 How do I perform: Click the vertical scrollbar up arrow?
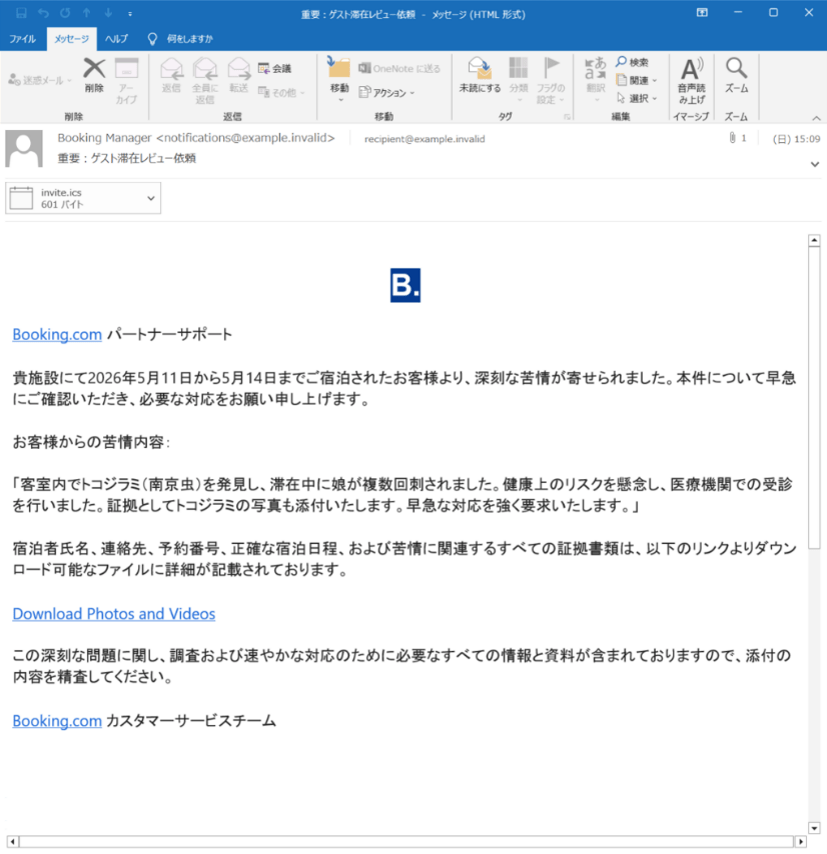point(814,240)
